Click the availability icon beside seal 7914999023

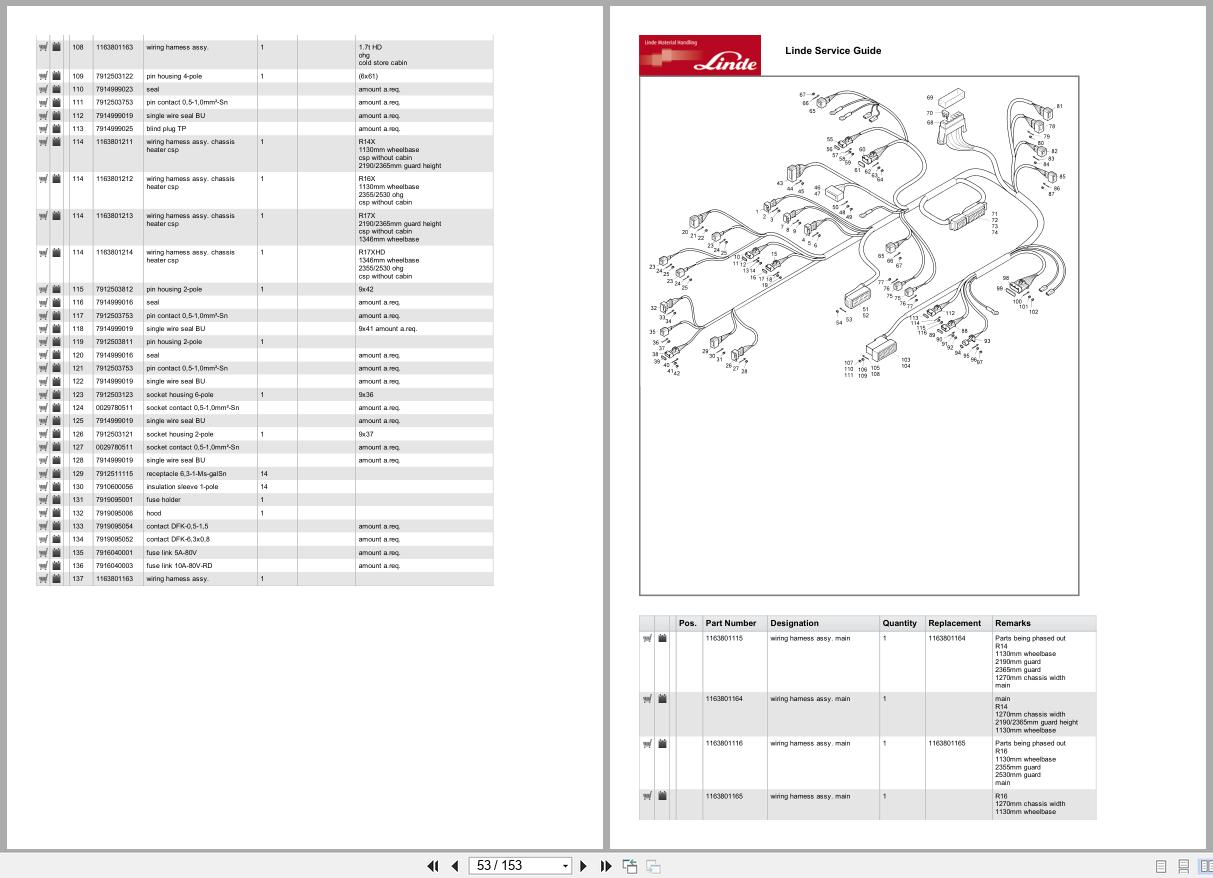(x=56, y=88)
